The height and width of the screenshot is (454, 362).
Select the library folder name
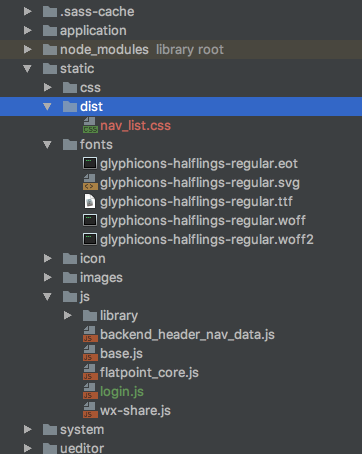pos(119,316)
